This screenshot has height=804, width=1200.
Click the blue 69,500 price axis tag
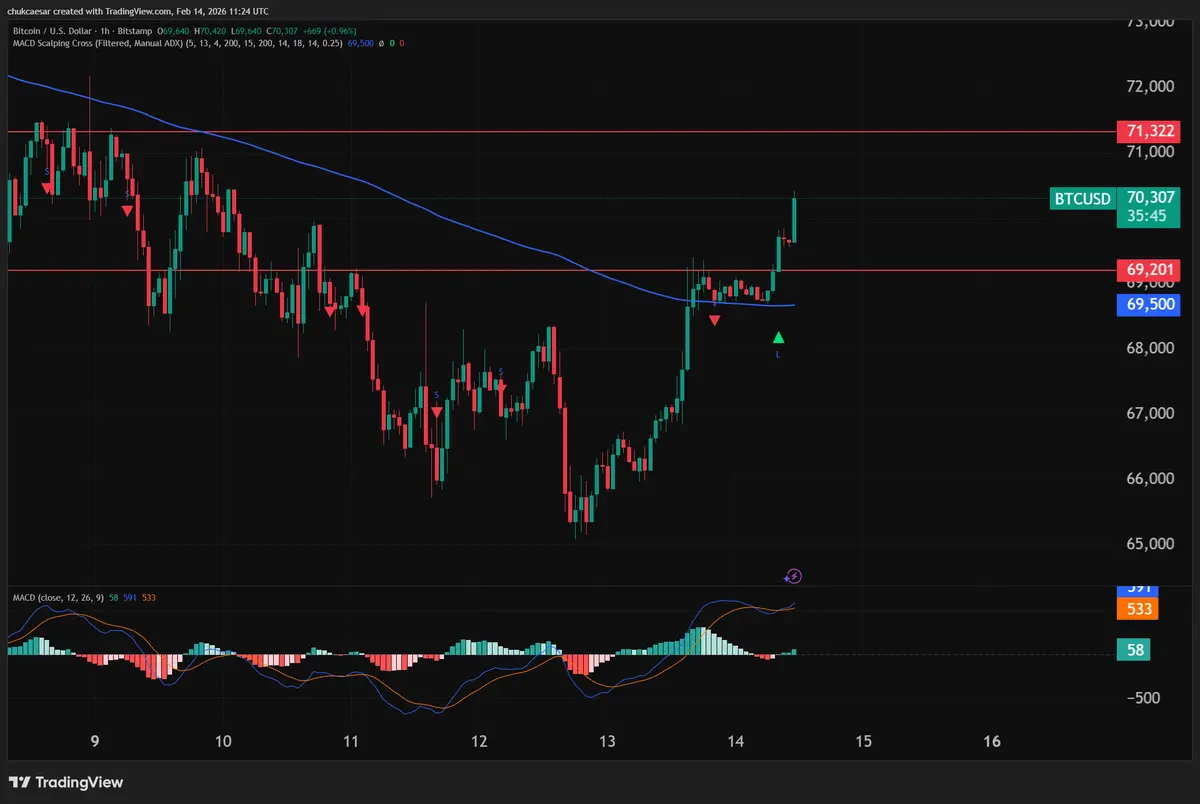pyautogui.click(x=1148, y=305)
